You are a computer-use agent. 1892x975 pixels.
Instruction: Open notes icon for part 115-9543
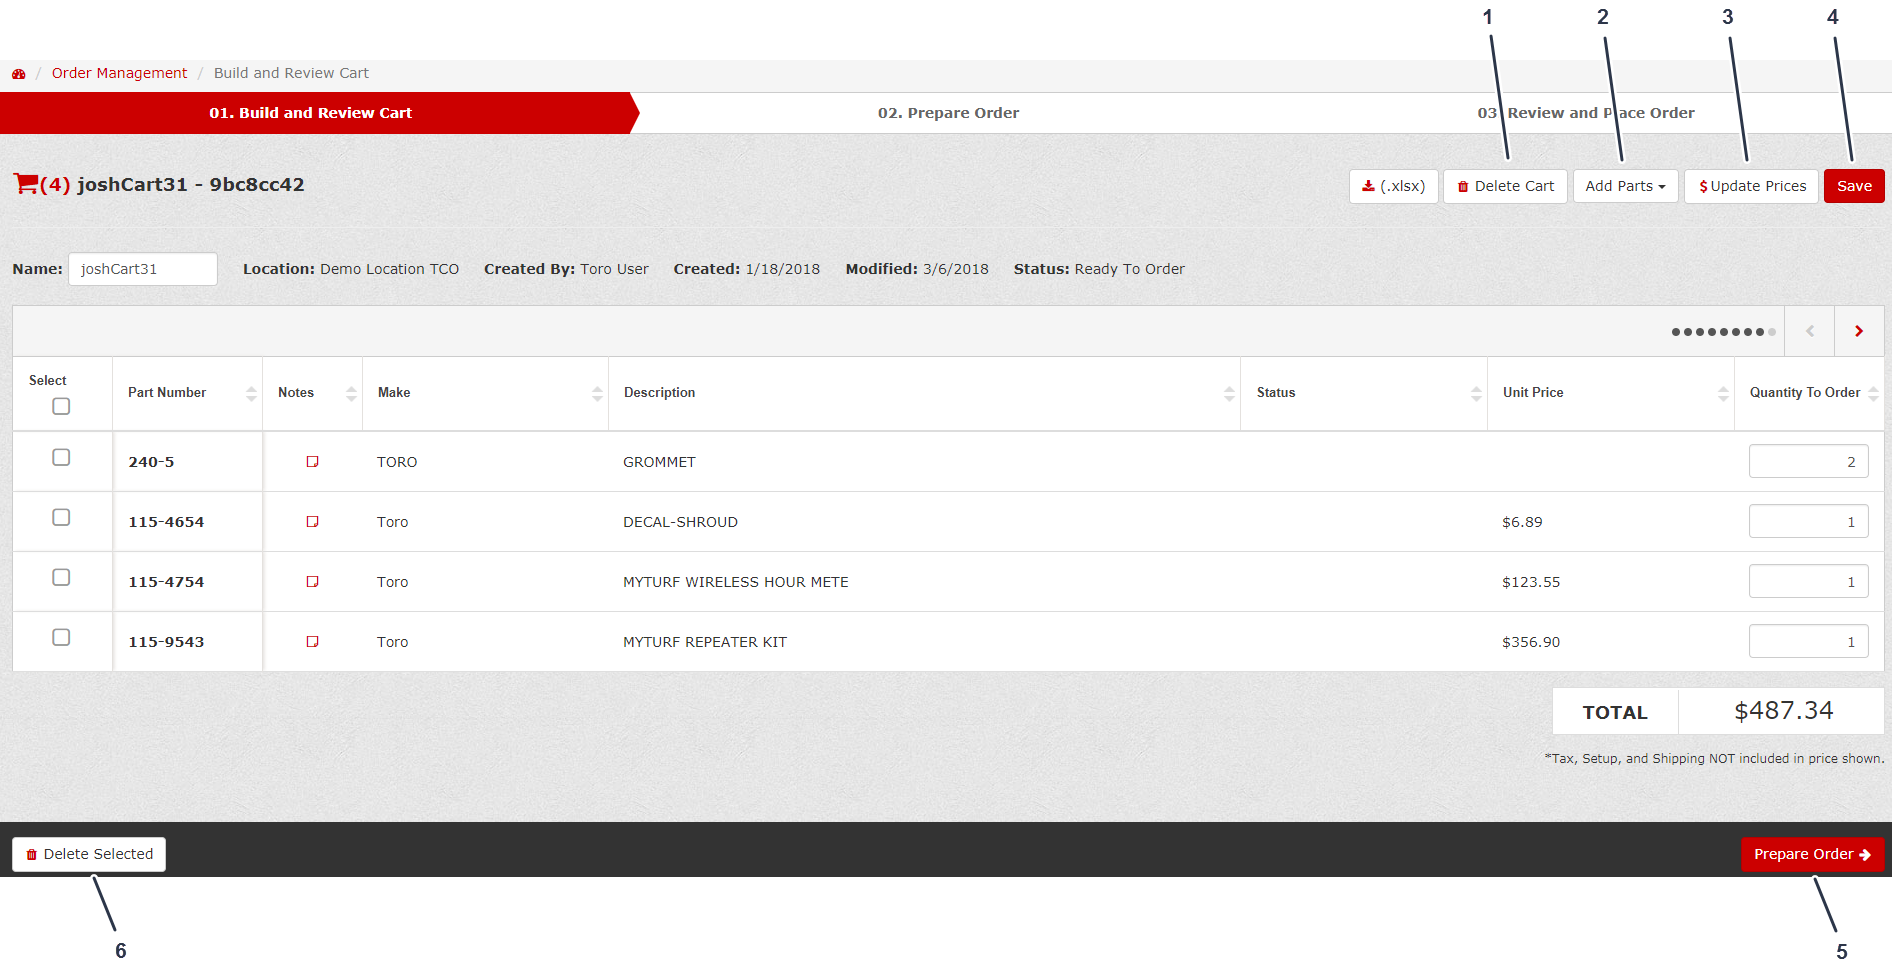[312, 642]
